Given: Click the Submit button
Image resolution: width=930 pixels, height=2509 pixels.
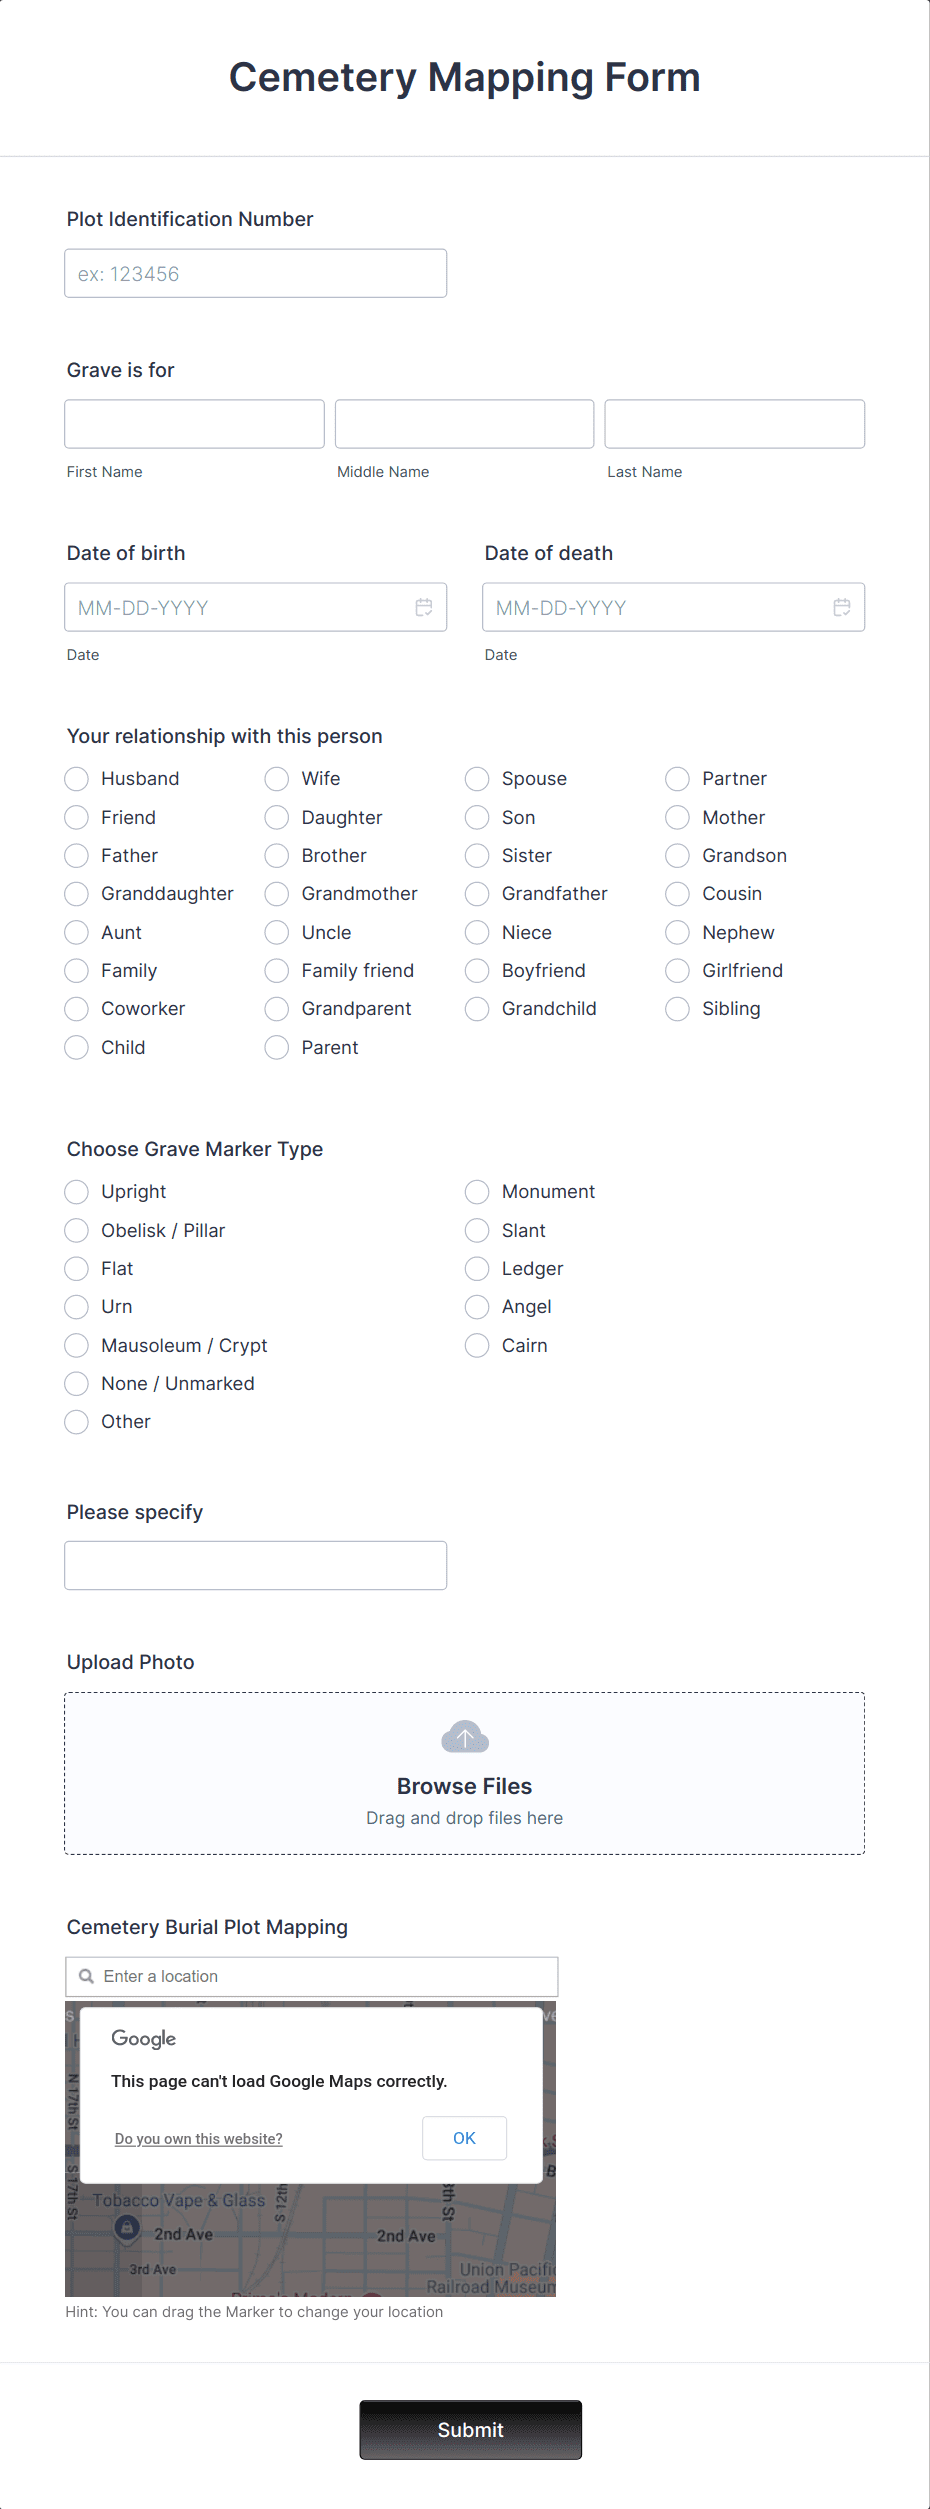Looking at the screenshot, I should pos(471,2430).
